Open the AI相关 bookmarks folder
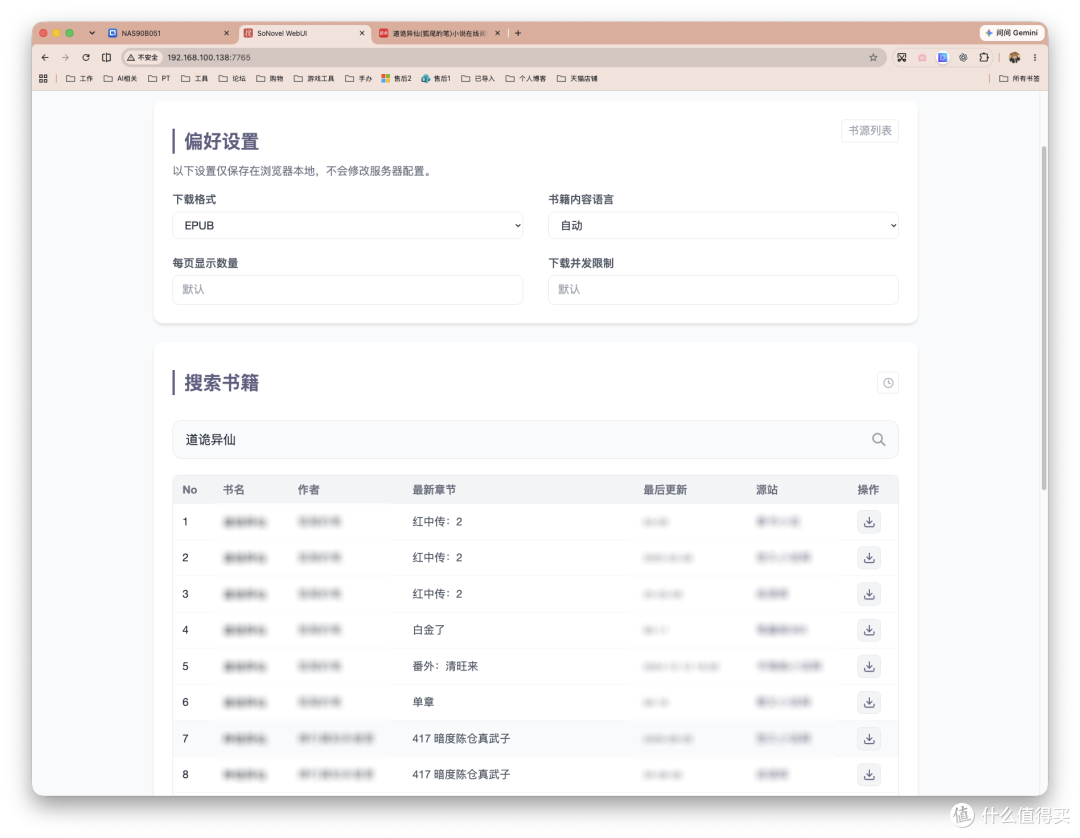 point(121,78)
